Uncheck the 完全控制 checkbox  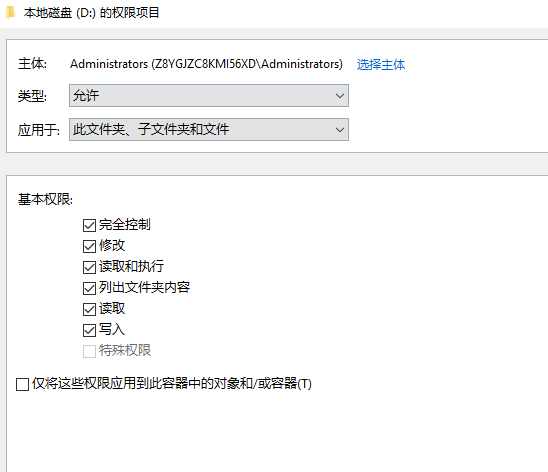[89, 225]
